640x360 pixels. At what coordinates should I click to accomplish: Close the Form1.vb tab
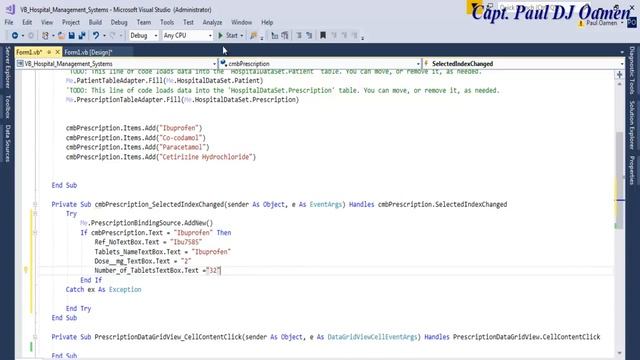pyautogui.click(x=58, y=52)
